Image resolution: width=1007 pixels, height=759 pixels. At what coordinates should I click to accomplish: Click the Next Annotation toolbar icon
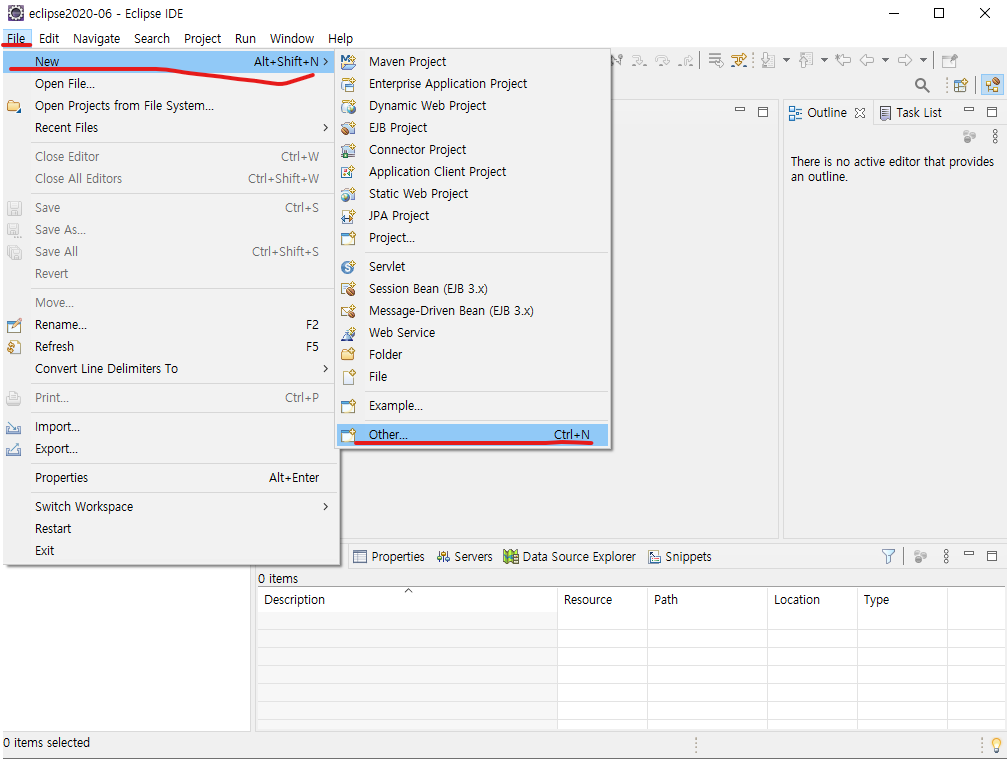point(768,60)
